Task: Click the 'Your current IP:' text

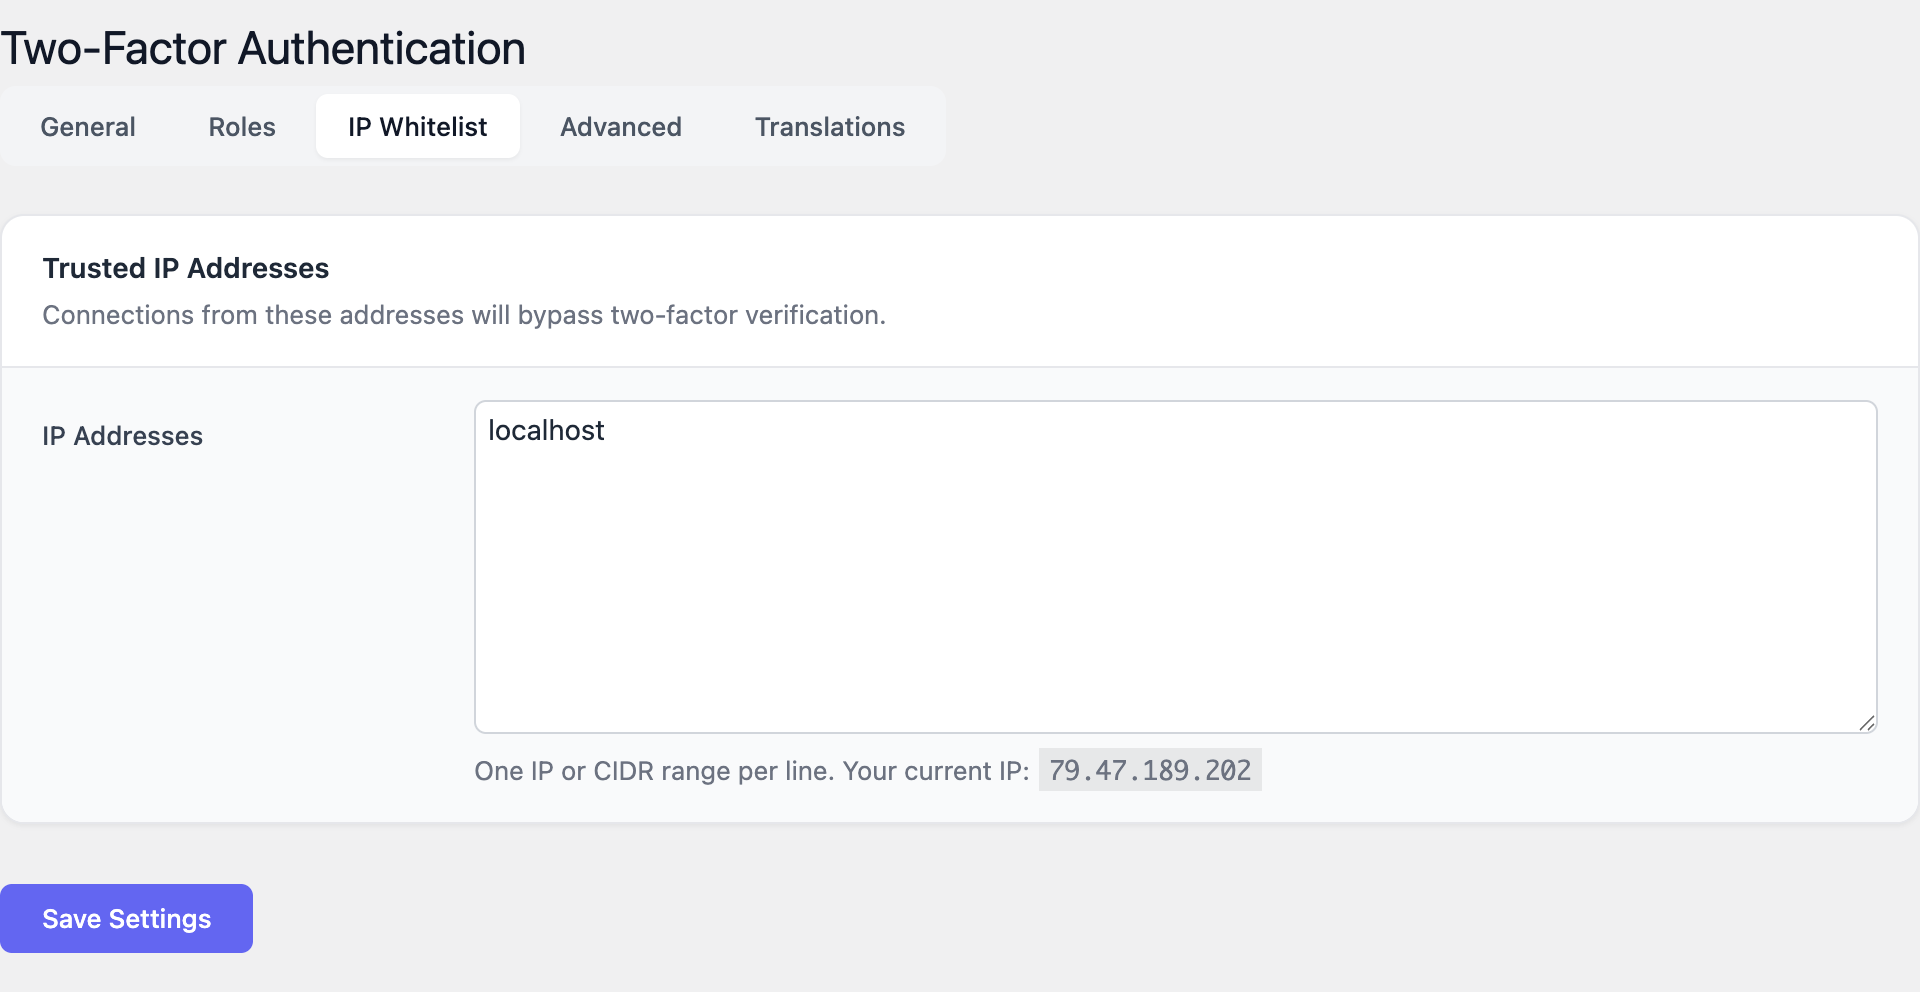Action: point(936,771)
